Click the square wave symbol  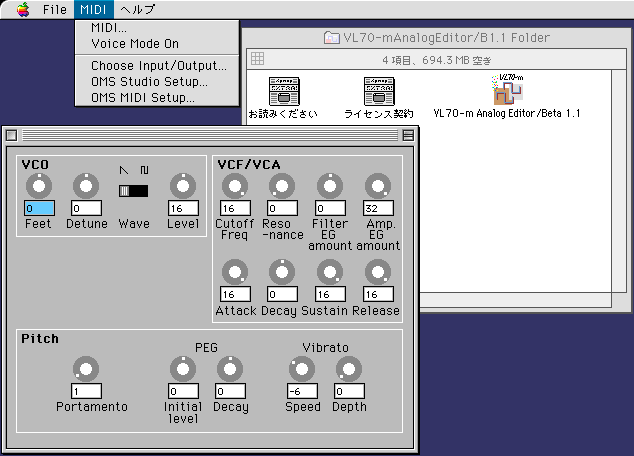[x=144, y=170]
